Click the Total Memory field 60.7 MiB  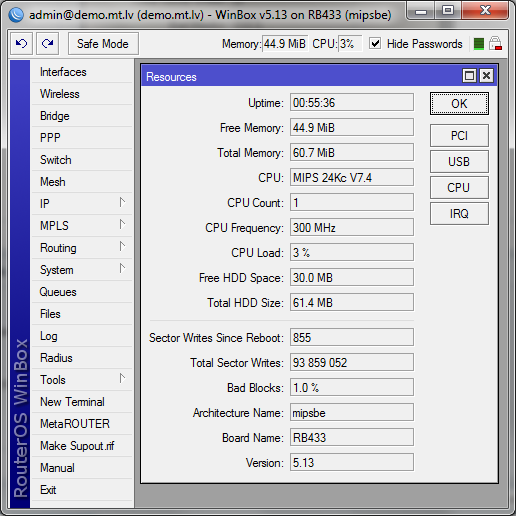pos(352,153)
